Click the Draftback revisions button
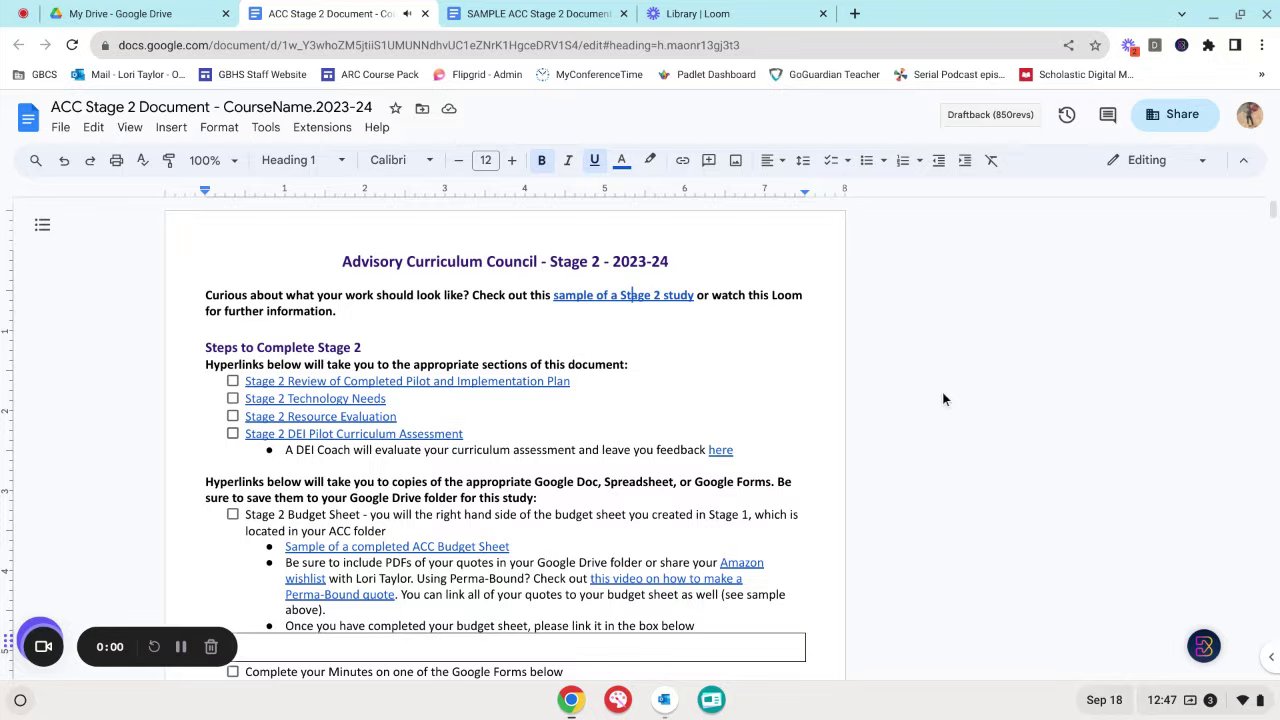1280x720 pixels. [x=990, y=115]
